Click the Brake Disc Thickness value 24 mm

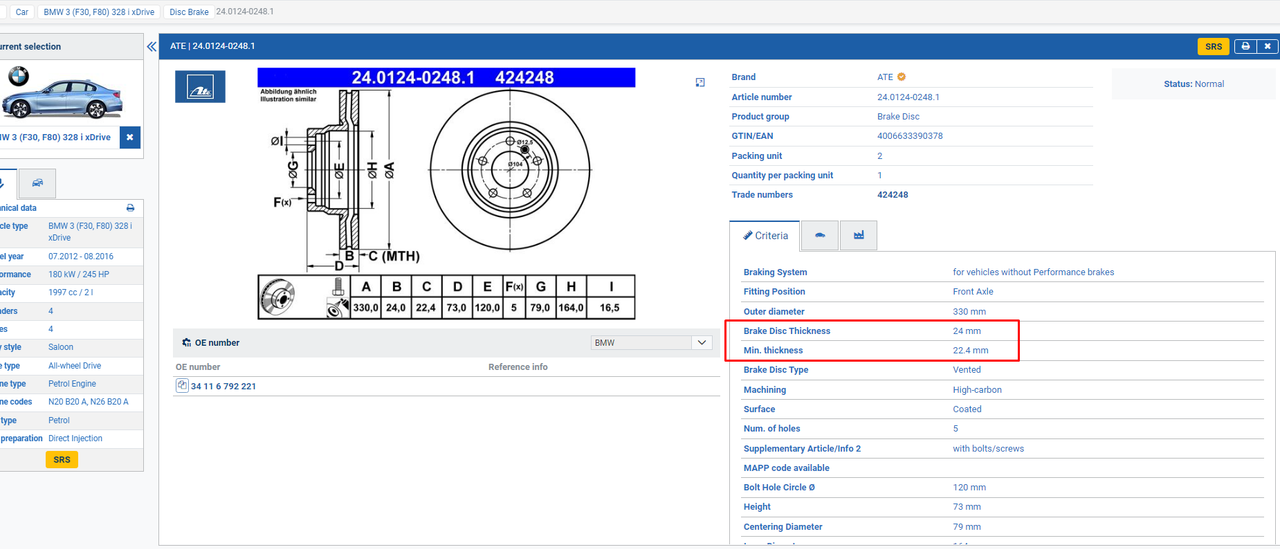coord(967,331)
